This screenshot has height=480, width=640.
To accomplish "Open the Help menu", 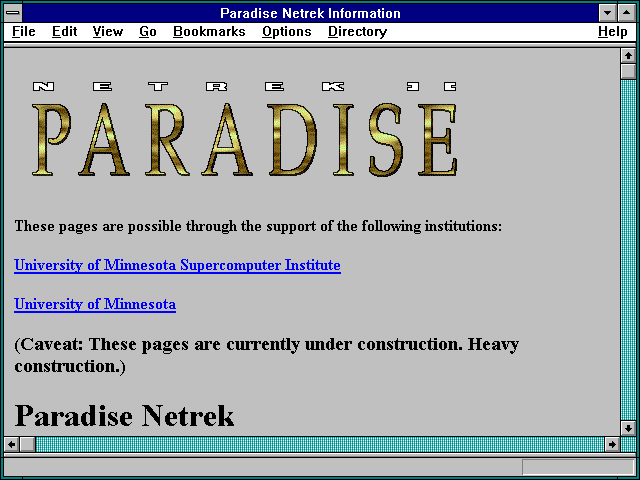I will click(612, 32).
